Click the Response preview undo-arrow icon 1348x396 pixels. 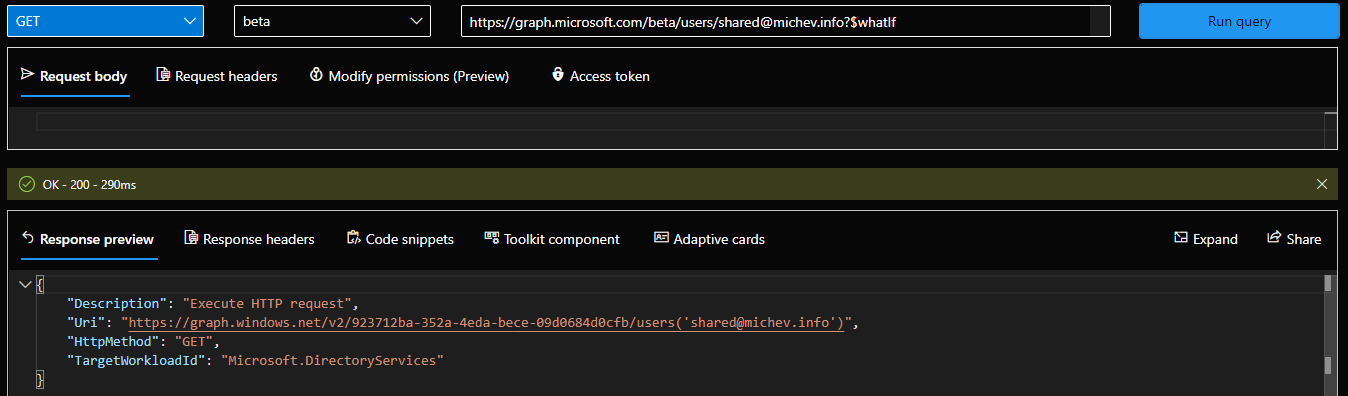tap(28, 238)
